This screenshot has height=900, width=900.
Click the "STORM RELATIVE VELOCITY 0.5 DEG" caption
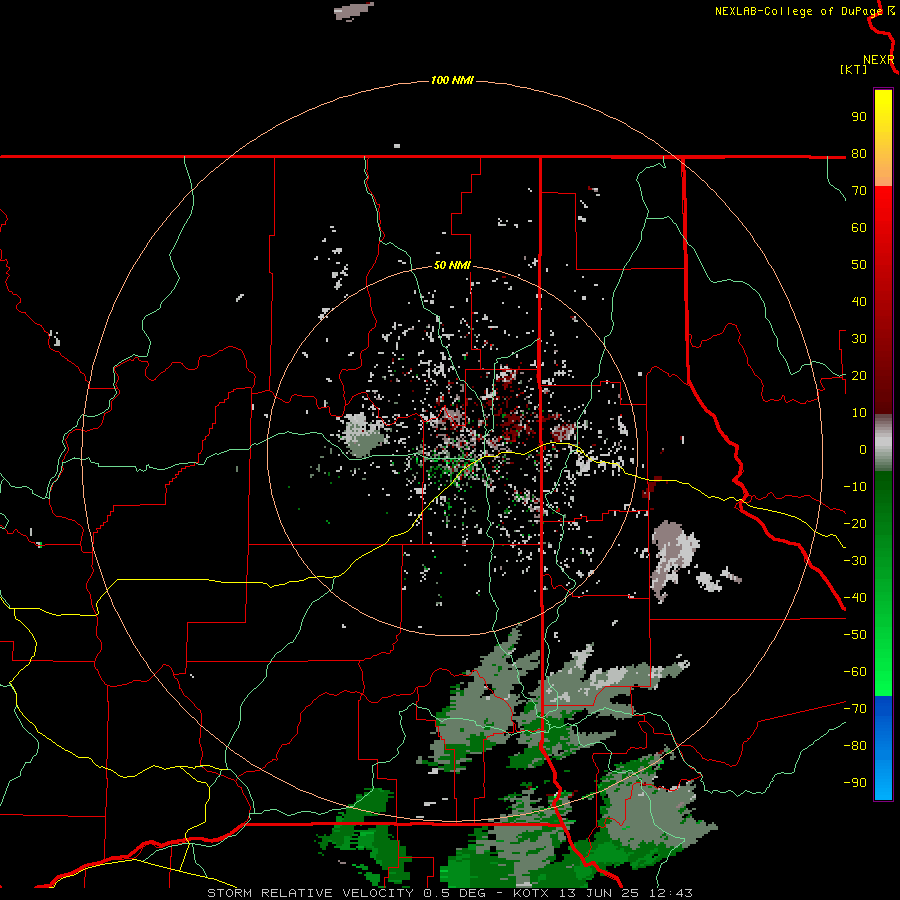point(346,893)
